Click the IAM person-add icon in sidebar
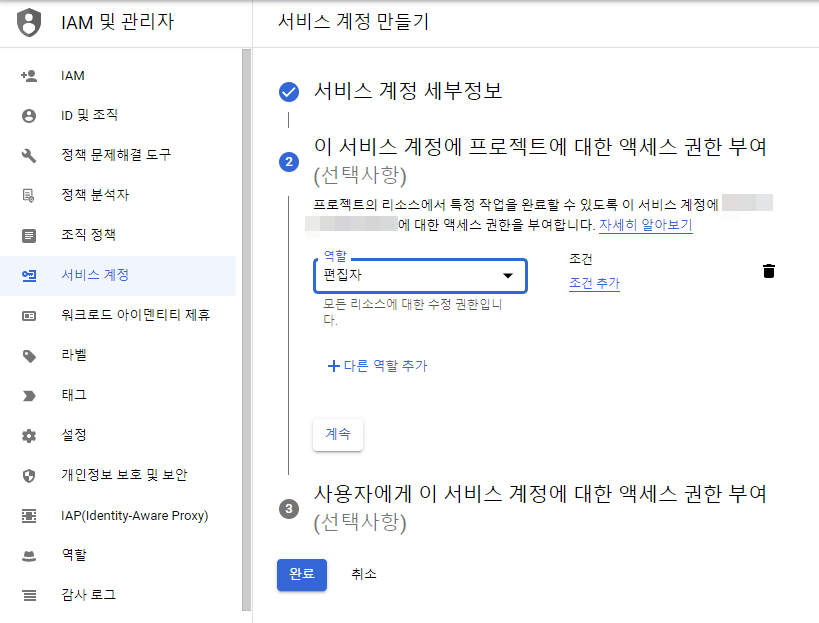The width and height of the screenshot is (819, 623). click(29, 75)
